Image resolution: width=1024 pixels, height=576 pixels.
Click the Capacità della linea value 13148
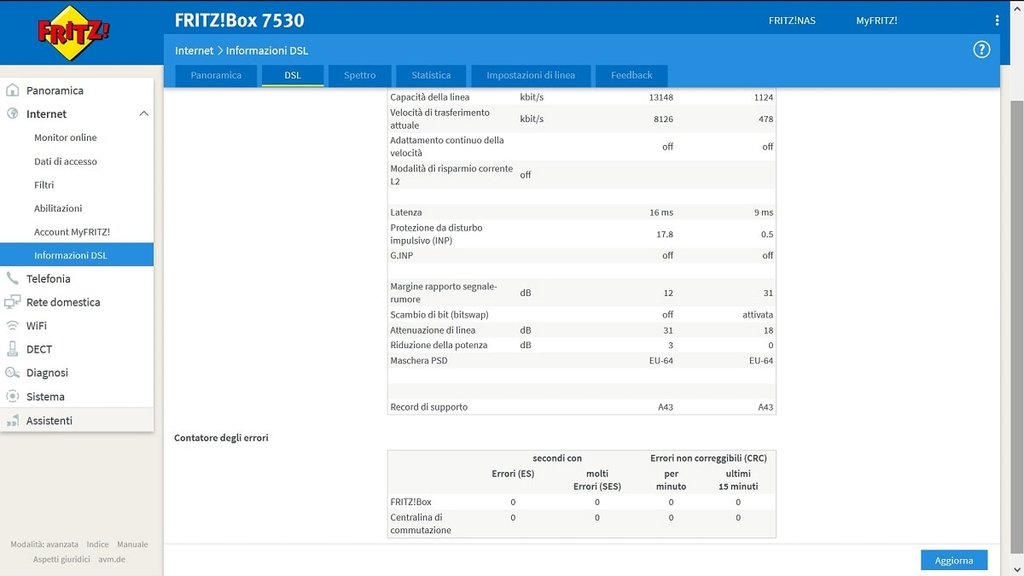pos(661,97)
